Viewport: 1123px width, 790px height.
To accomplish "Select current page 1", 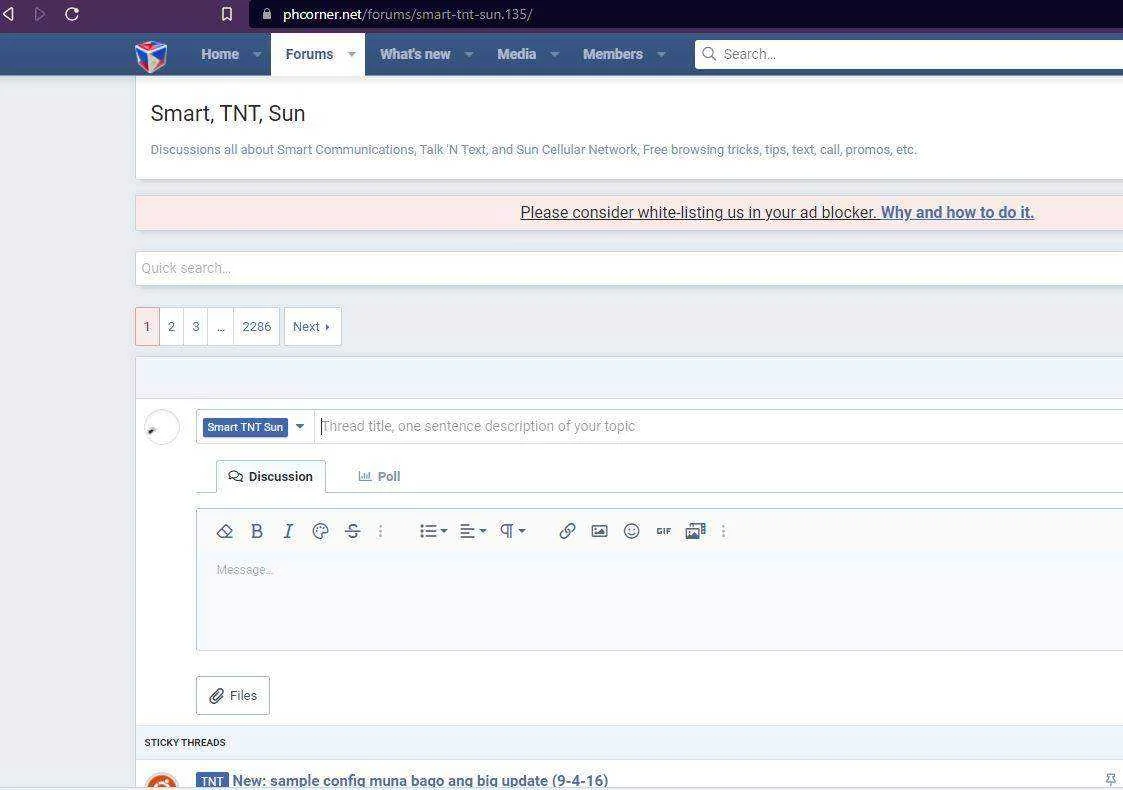I will 147,327.
